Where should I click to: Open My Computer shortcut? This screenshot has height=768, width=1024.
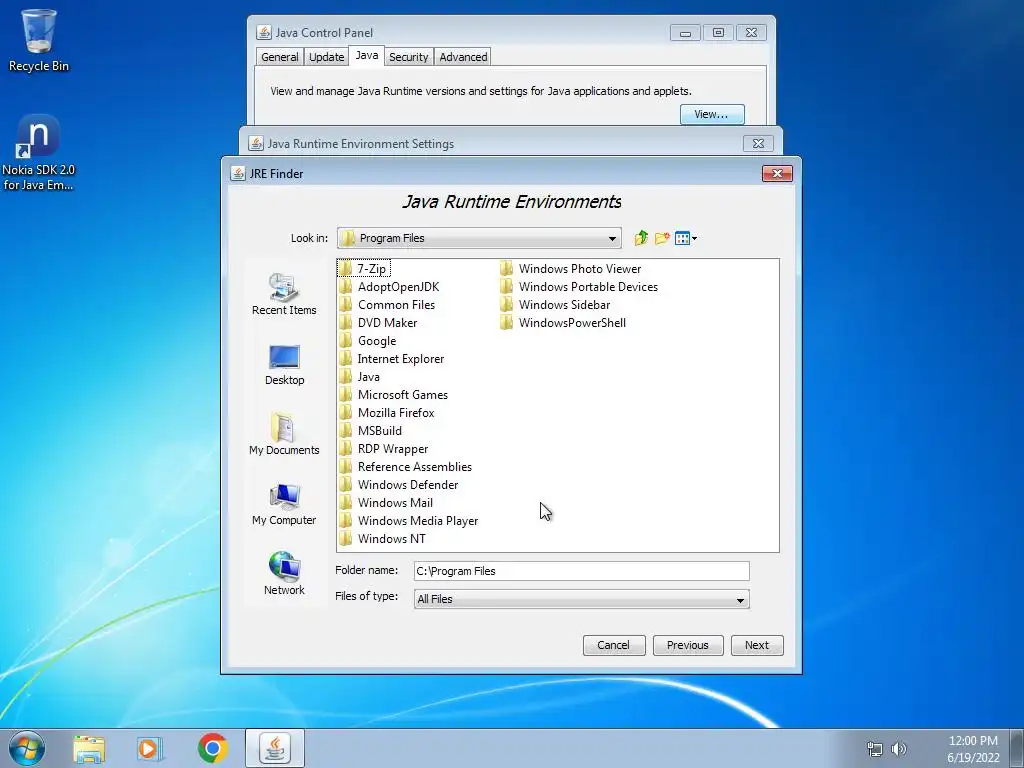pos(284,505)
